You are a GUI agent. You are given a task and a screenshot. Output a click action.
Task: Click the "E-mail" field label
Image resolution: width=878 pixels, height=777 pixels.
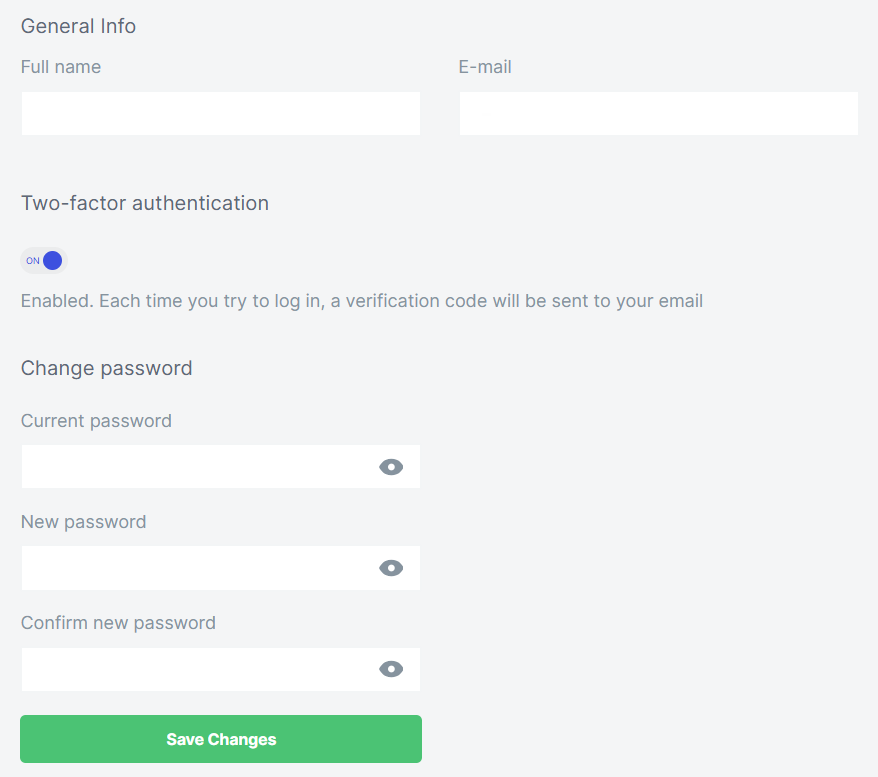pos(485,67)
